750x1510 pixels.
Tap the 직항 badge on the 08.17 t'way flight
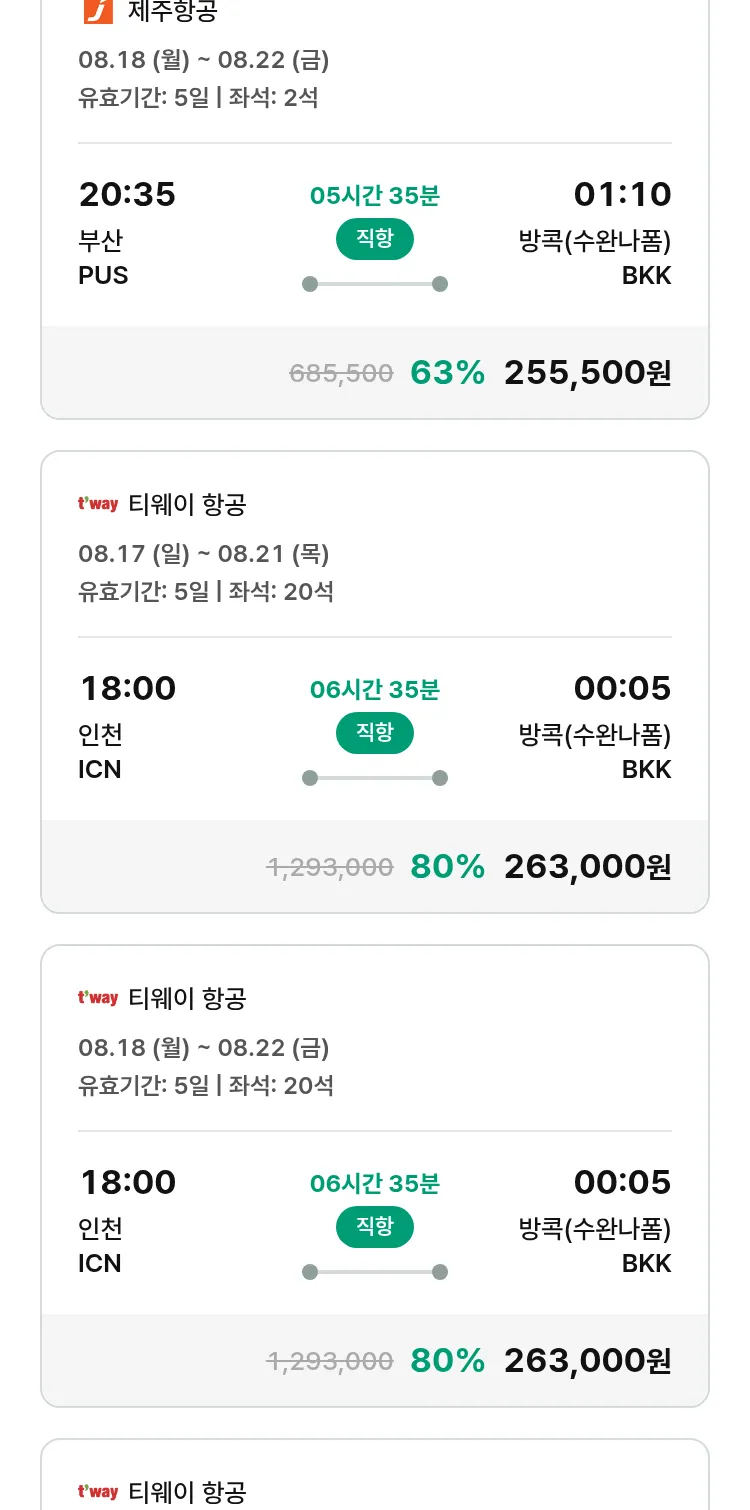[374, 734]
